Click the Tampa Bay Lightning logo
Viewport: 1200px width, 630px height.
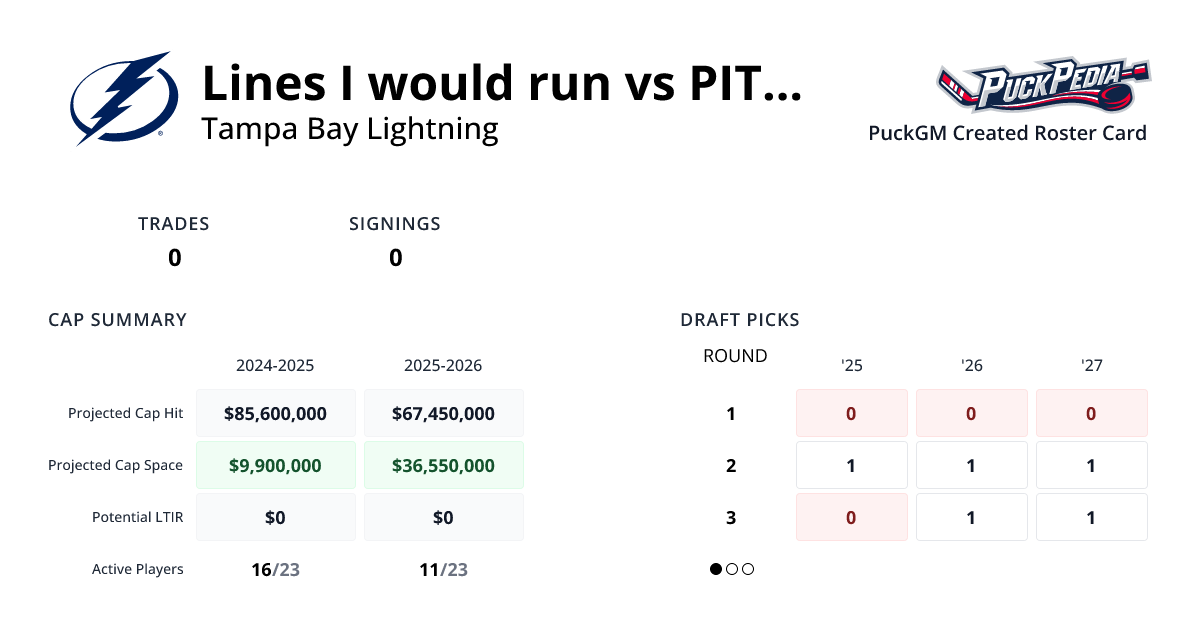pos(124,98)
